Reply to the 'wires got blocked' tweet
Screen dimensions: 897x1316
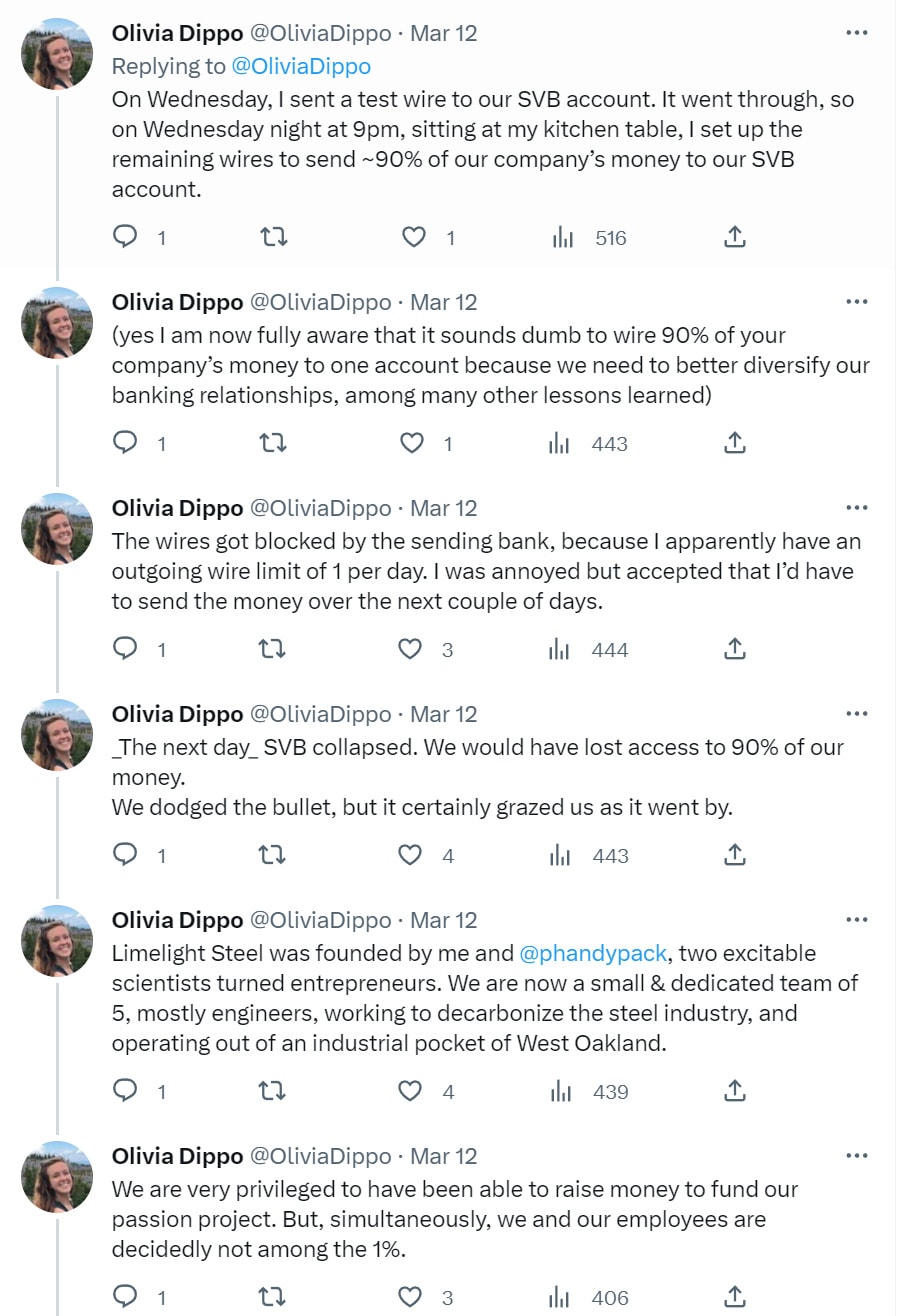coord(125,649)
